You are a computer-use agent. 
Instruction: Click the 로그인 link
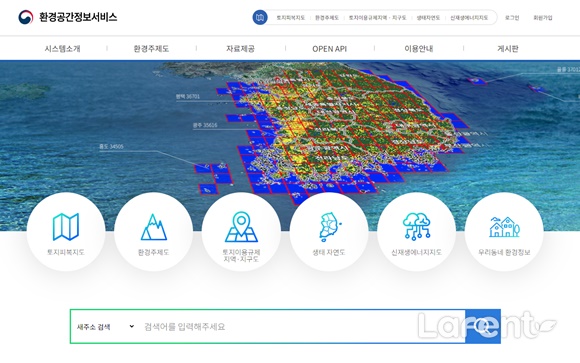pyautogui.click(x=512, y=18)
